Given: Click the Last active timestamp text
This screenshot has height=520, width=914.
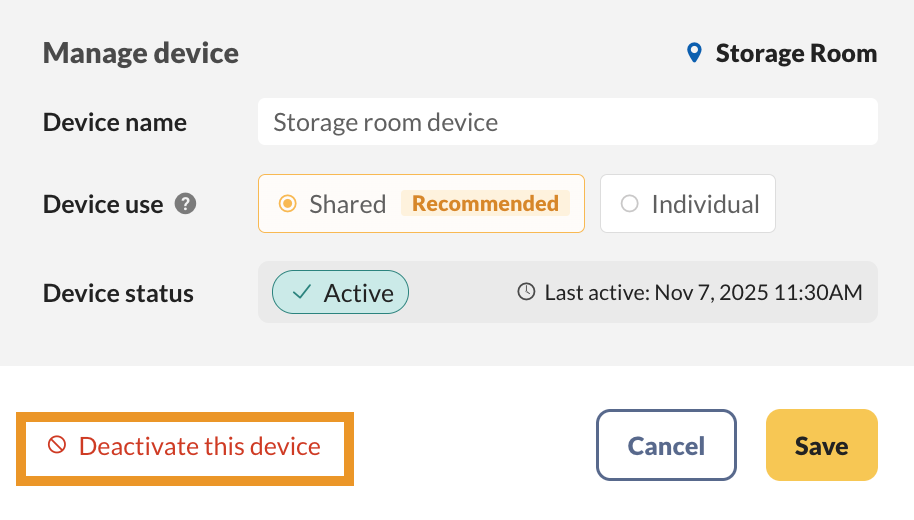Looking at the screenshot, I should [x=703, y=292].
